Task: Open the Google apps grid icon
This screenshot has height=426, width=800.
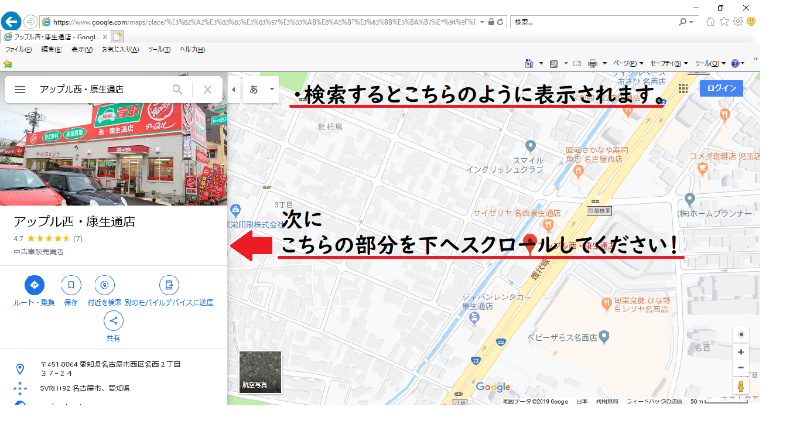Action: pyautogui.click(x=683, y=89)
